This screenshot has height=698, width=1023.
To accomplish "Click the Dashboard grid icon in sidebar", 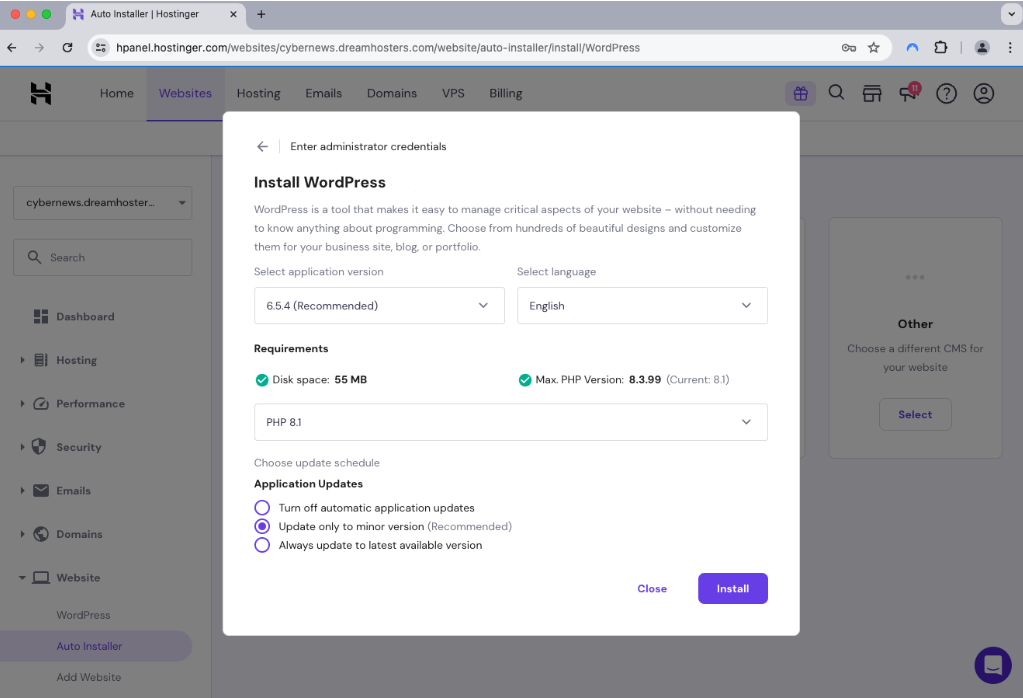I will (40, 316).
